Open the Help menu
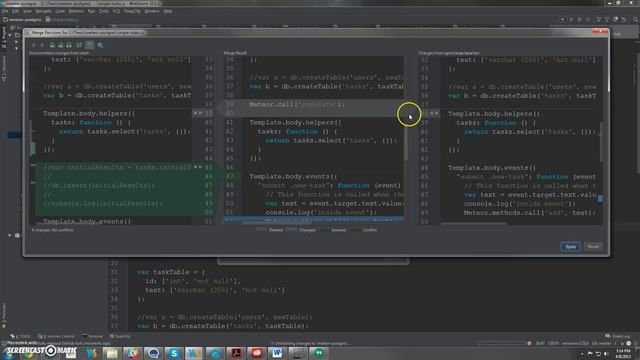This screenshot has width=640, height=360. click(x=168, y=11)
